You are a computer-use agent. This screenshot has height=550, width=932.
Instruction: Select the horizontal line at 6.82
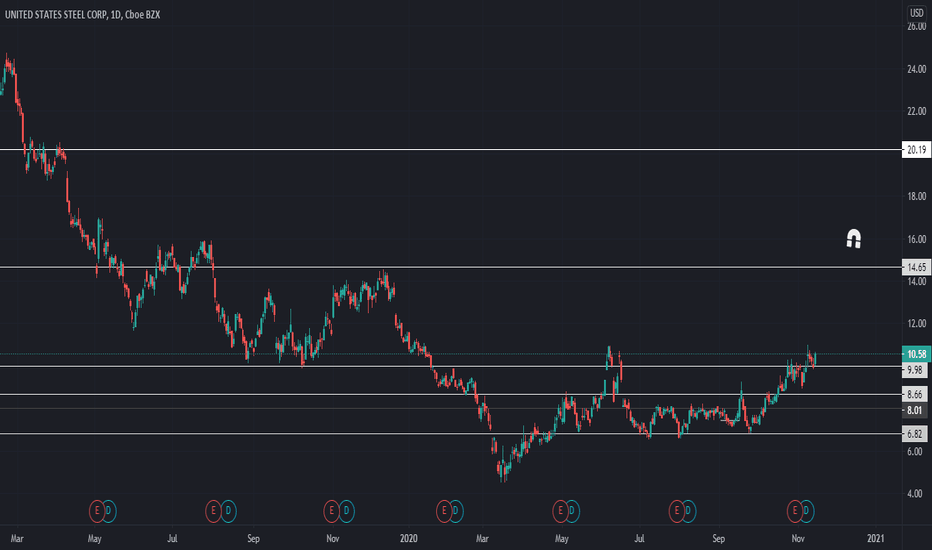(x=451, y=433)
